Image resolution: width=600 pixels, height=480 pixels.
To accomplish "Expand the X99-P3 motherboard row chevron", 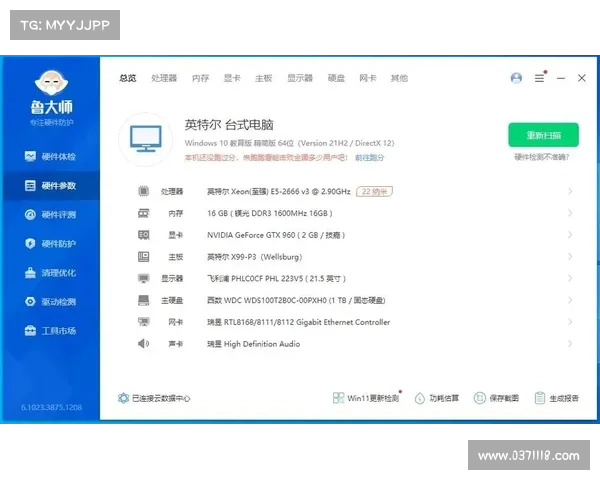I will point(570,256).
